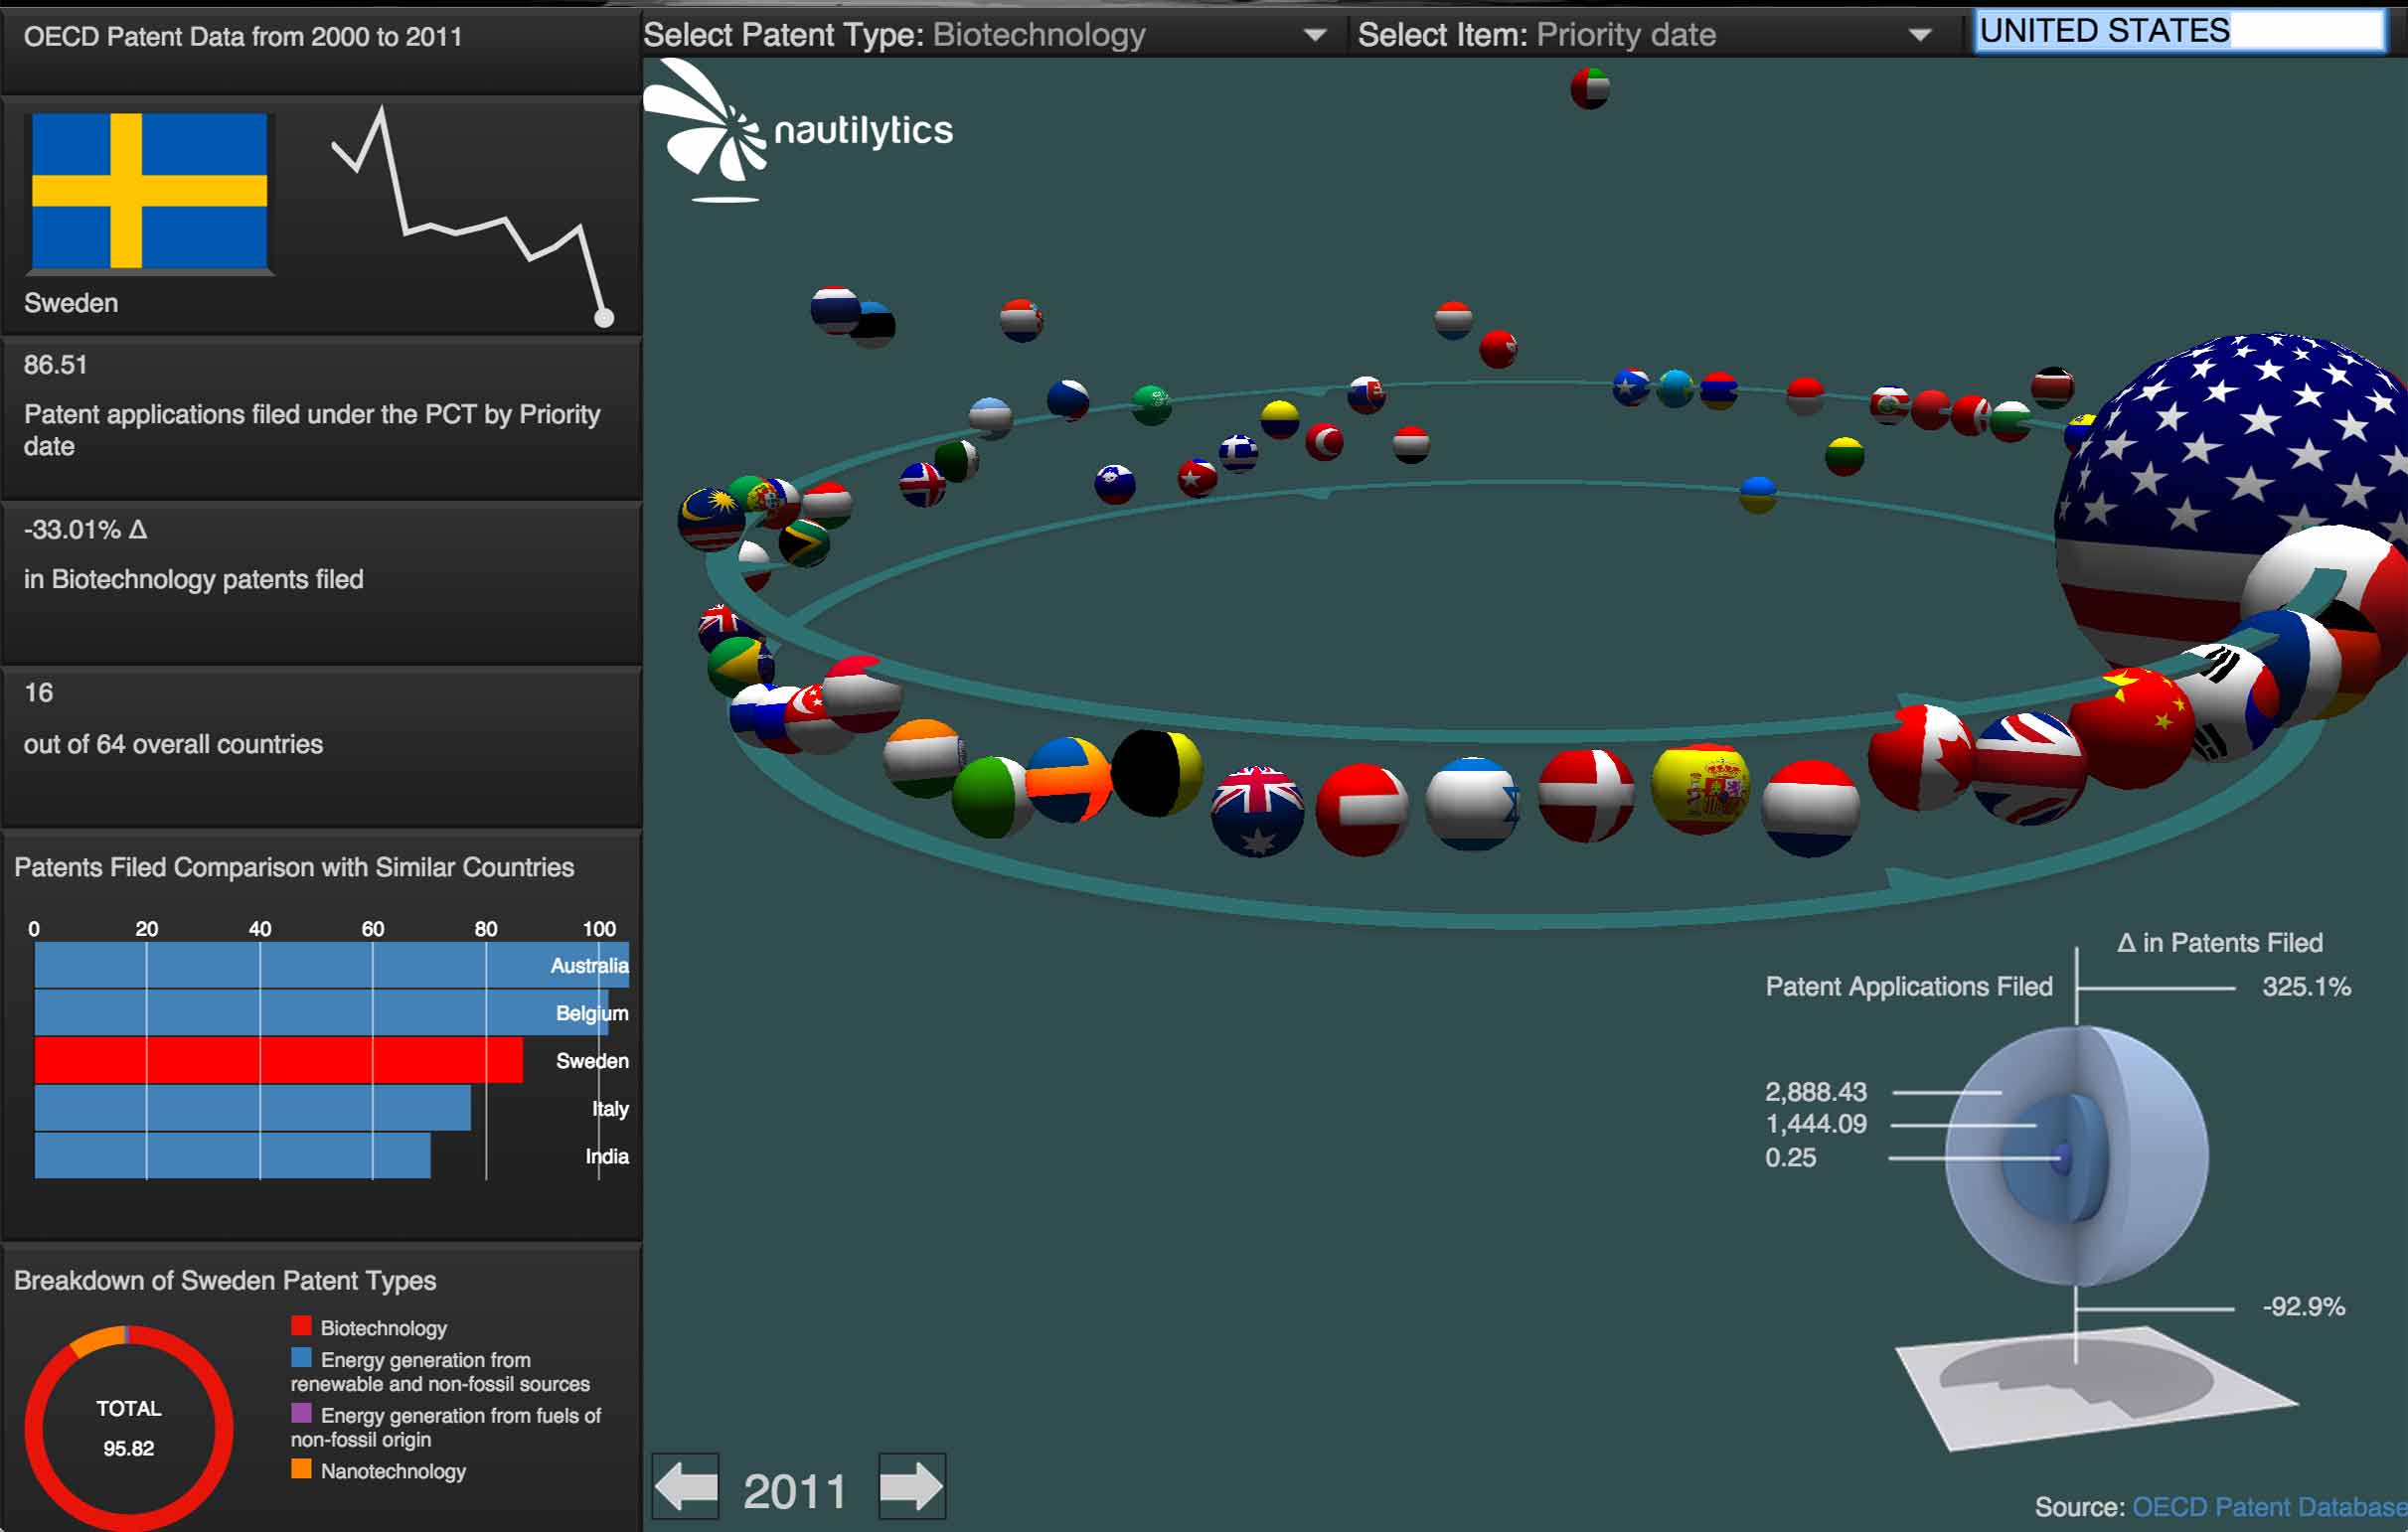Viewport: 2408px width, 1532px height.
Task: Select the Turkey flag sphere
Action: coord(1324,441)
